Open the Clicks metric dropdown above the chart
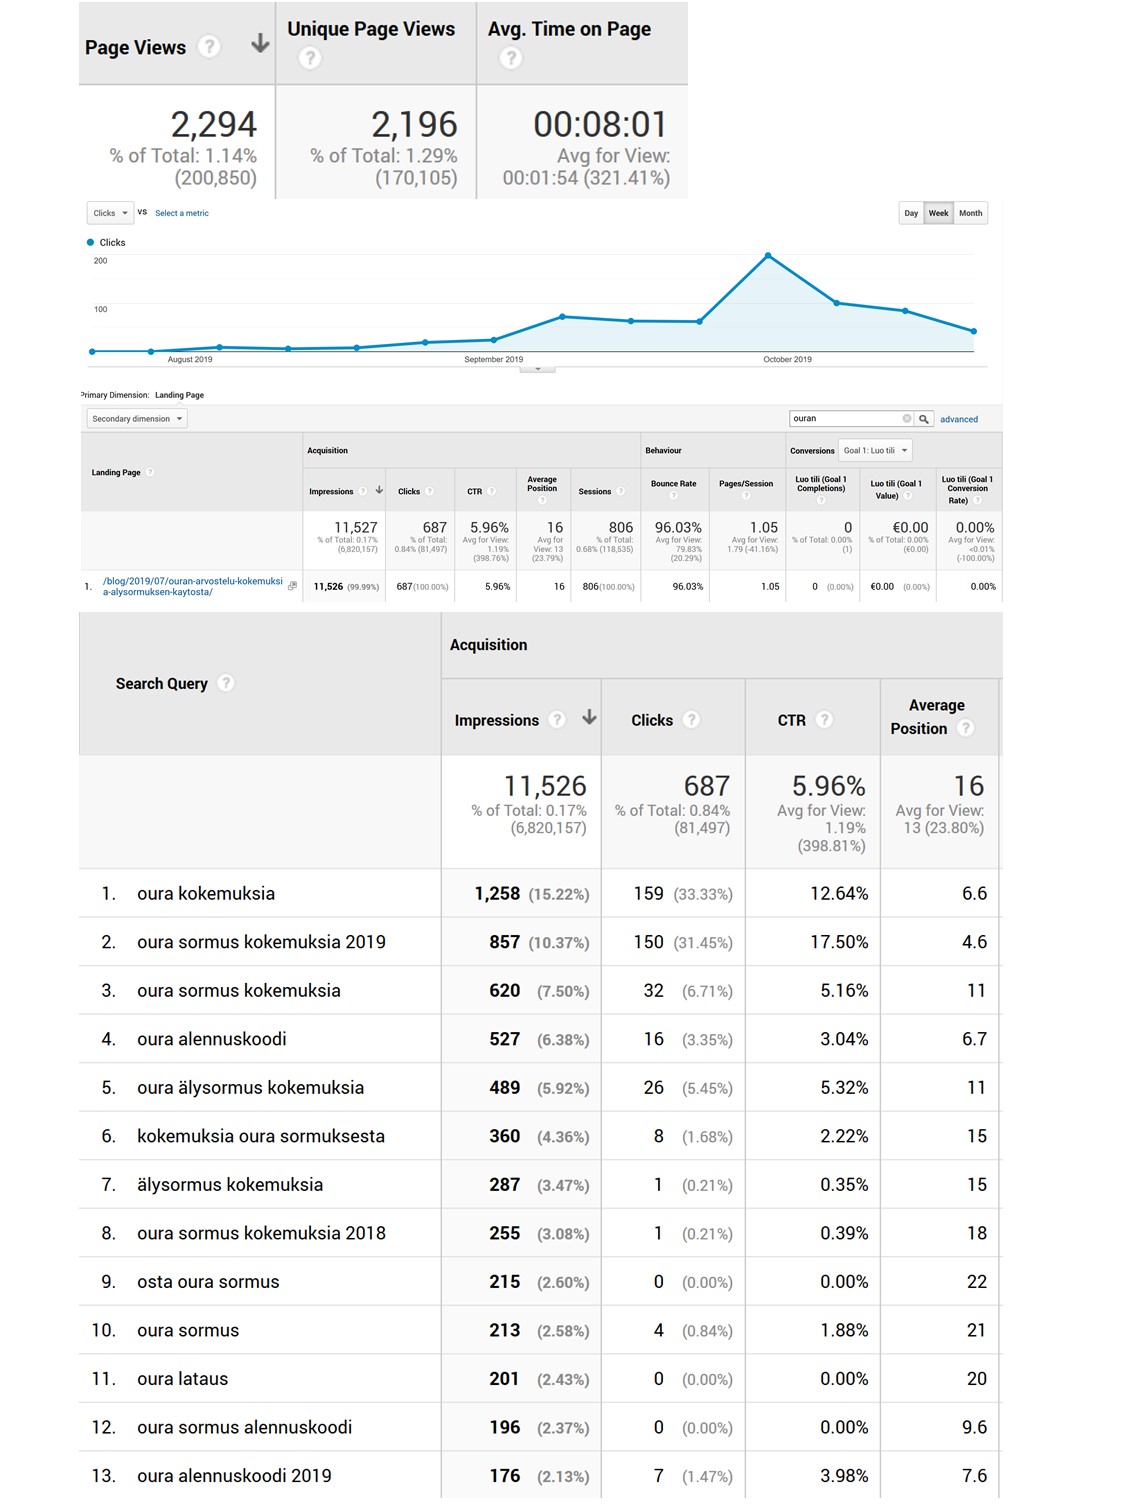The image size is (1134, 1512). pyautogui.click(x=110, y=213)
